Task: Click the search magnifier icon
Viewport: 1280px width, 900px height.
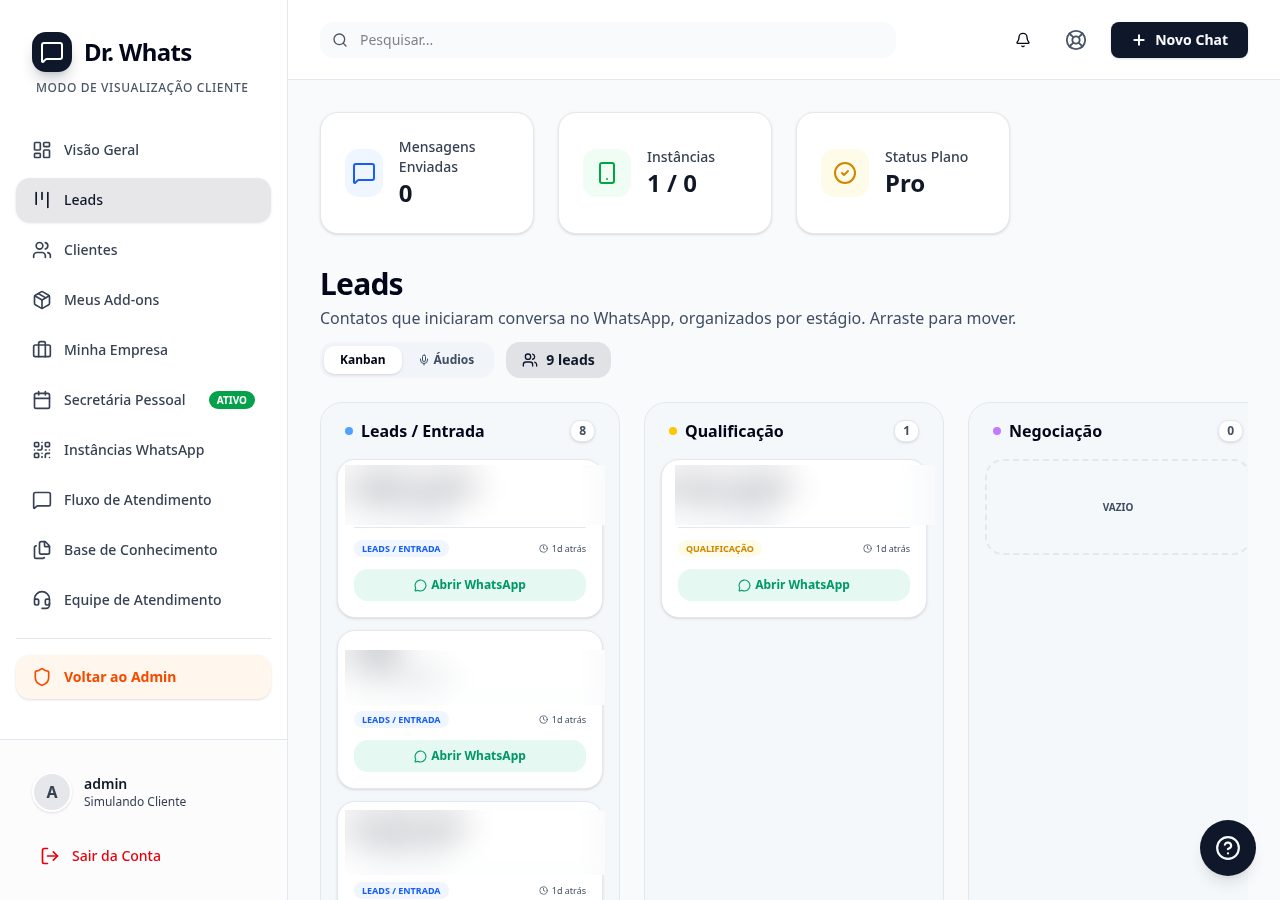Action: click(340, 40)
